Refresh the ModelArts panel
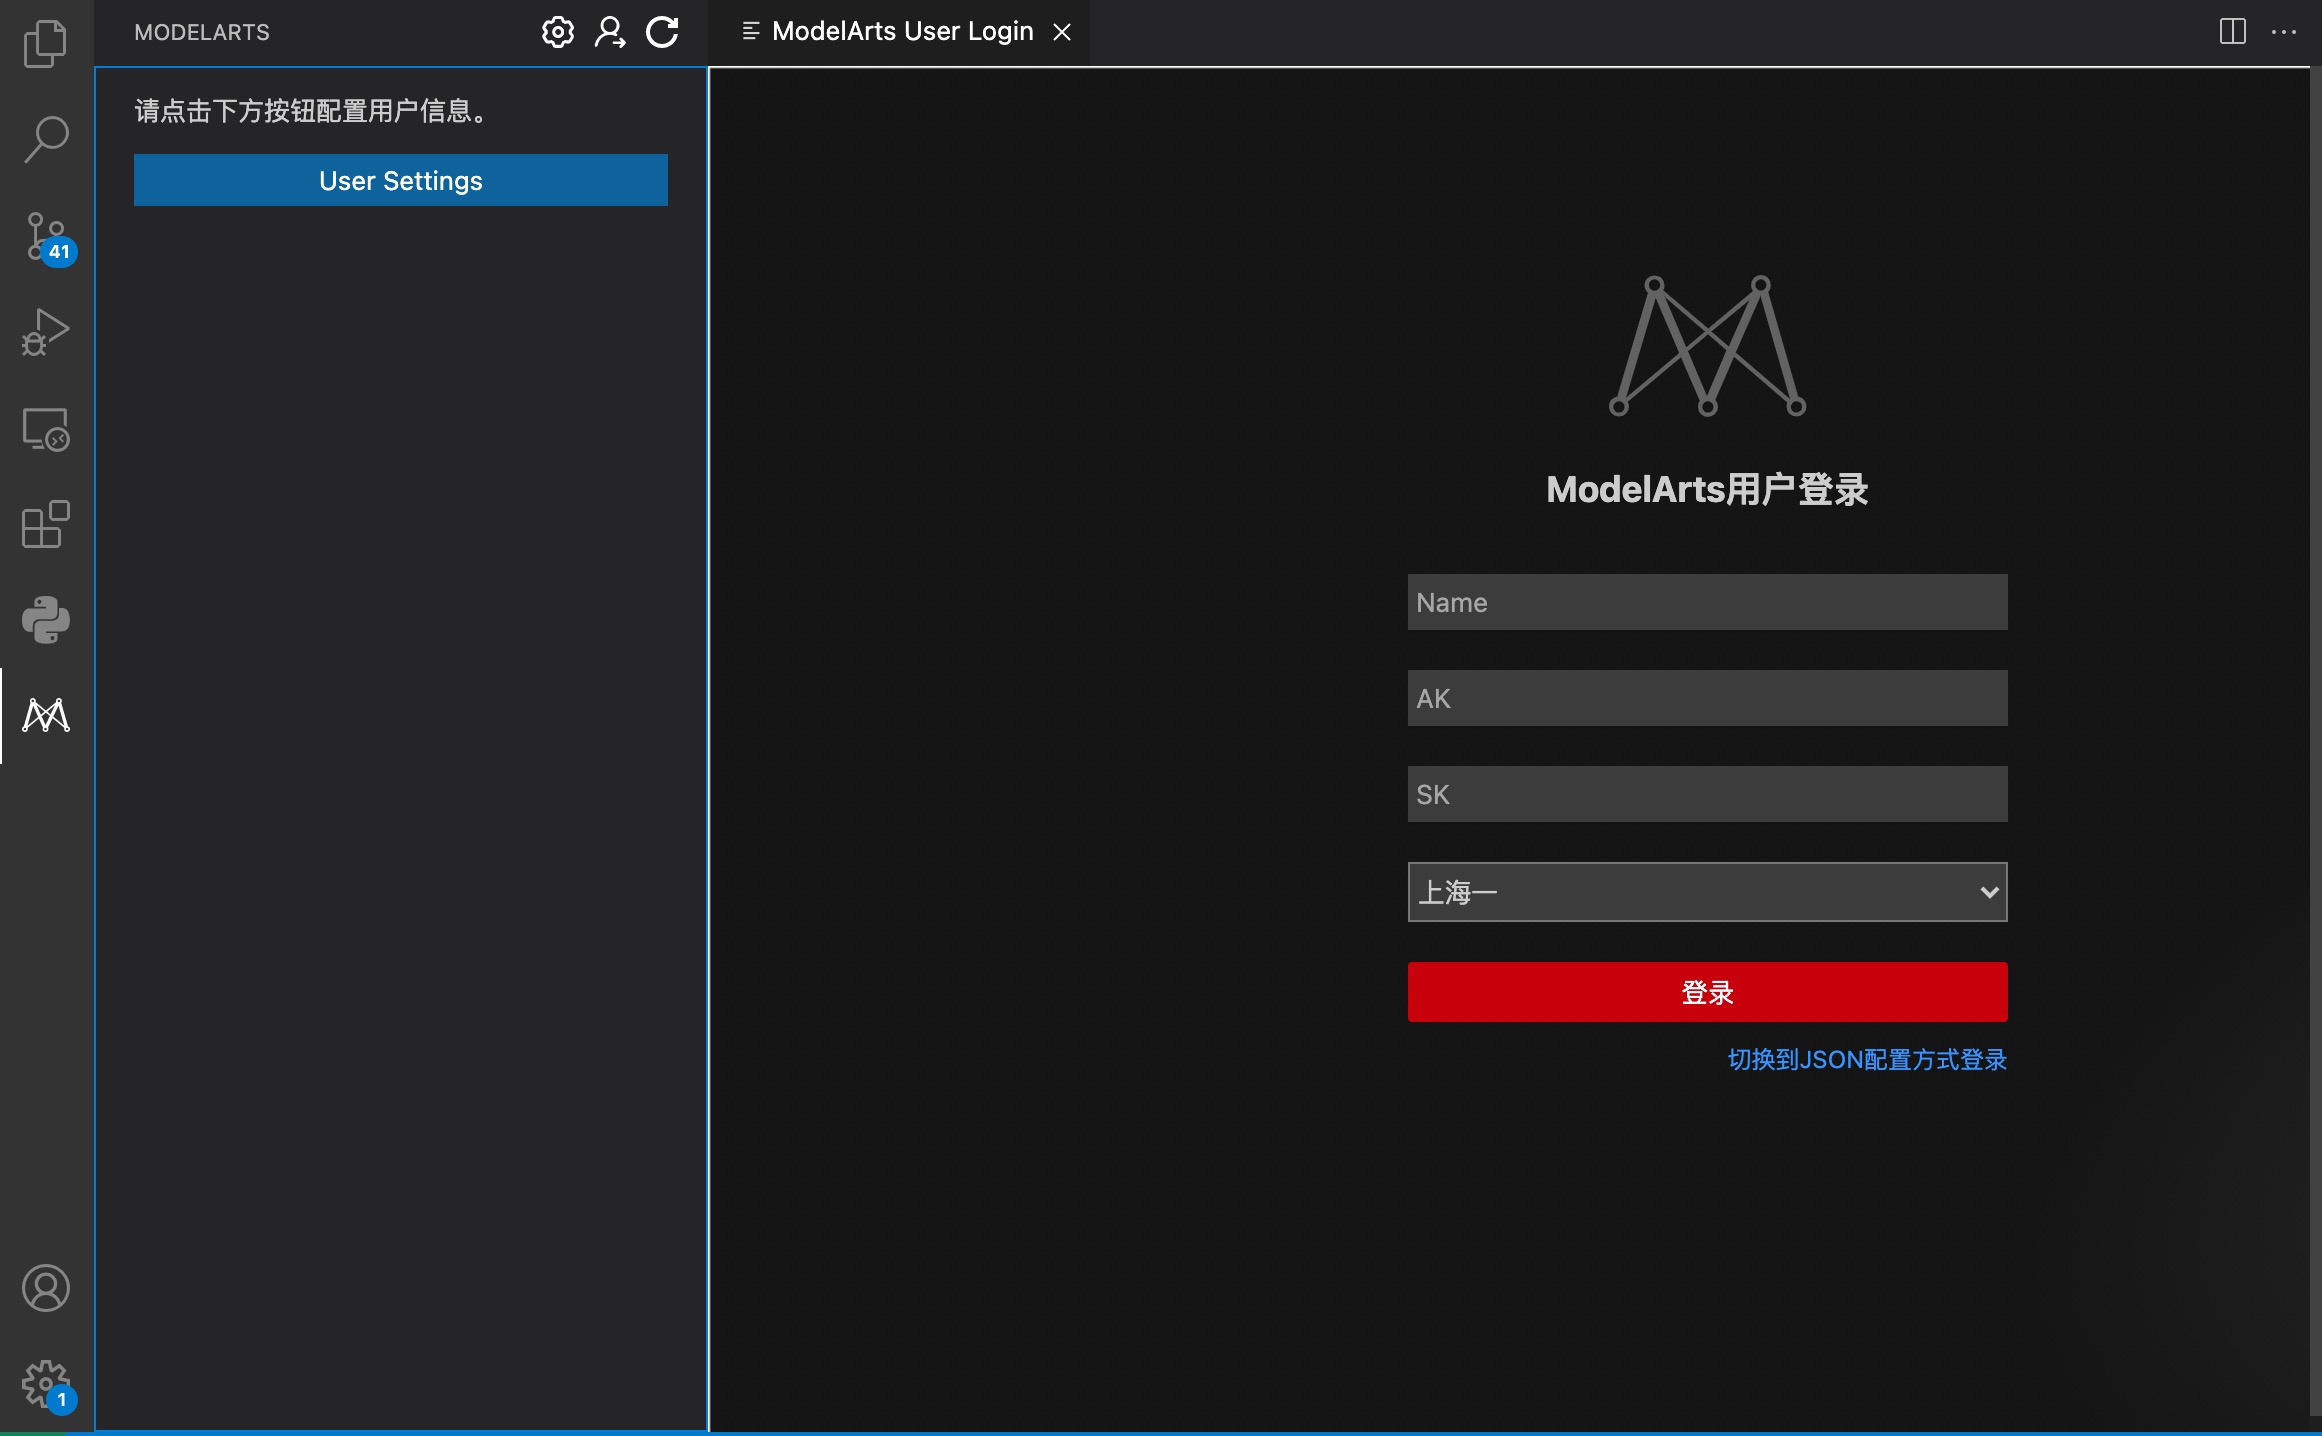 click(x=662, y=32)
